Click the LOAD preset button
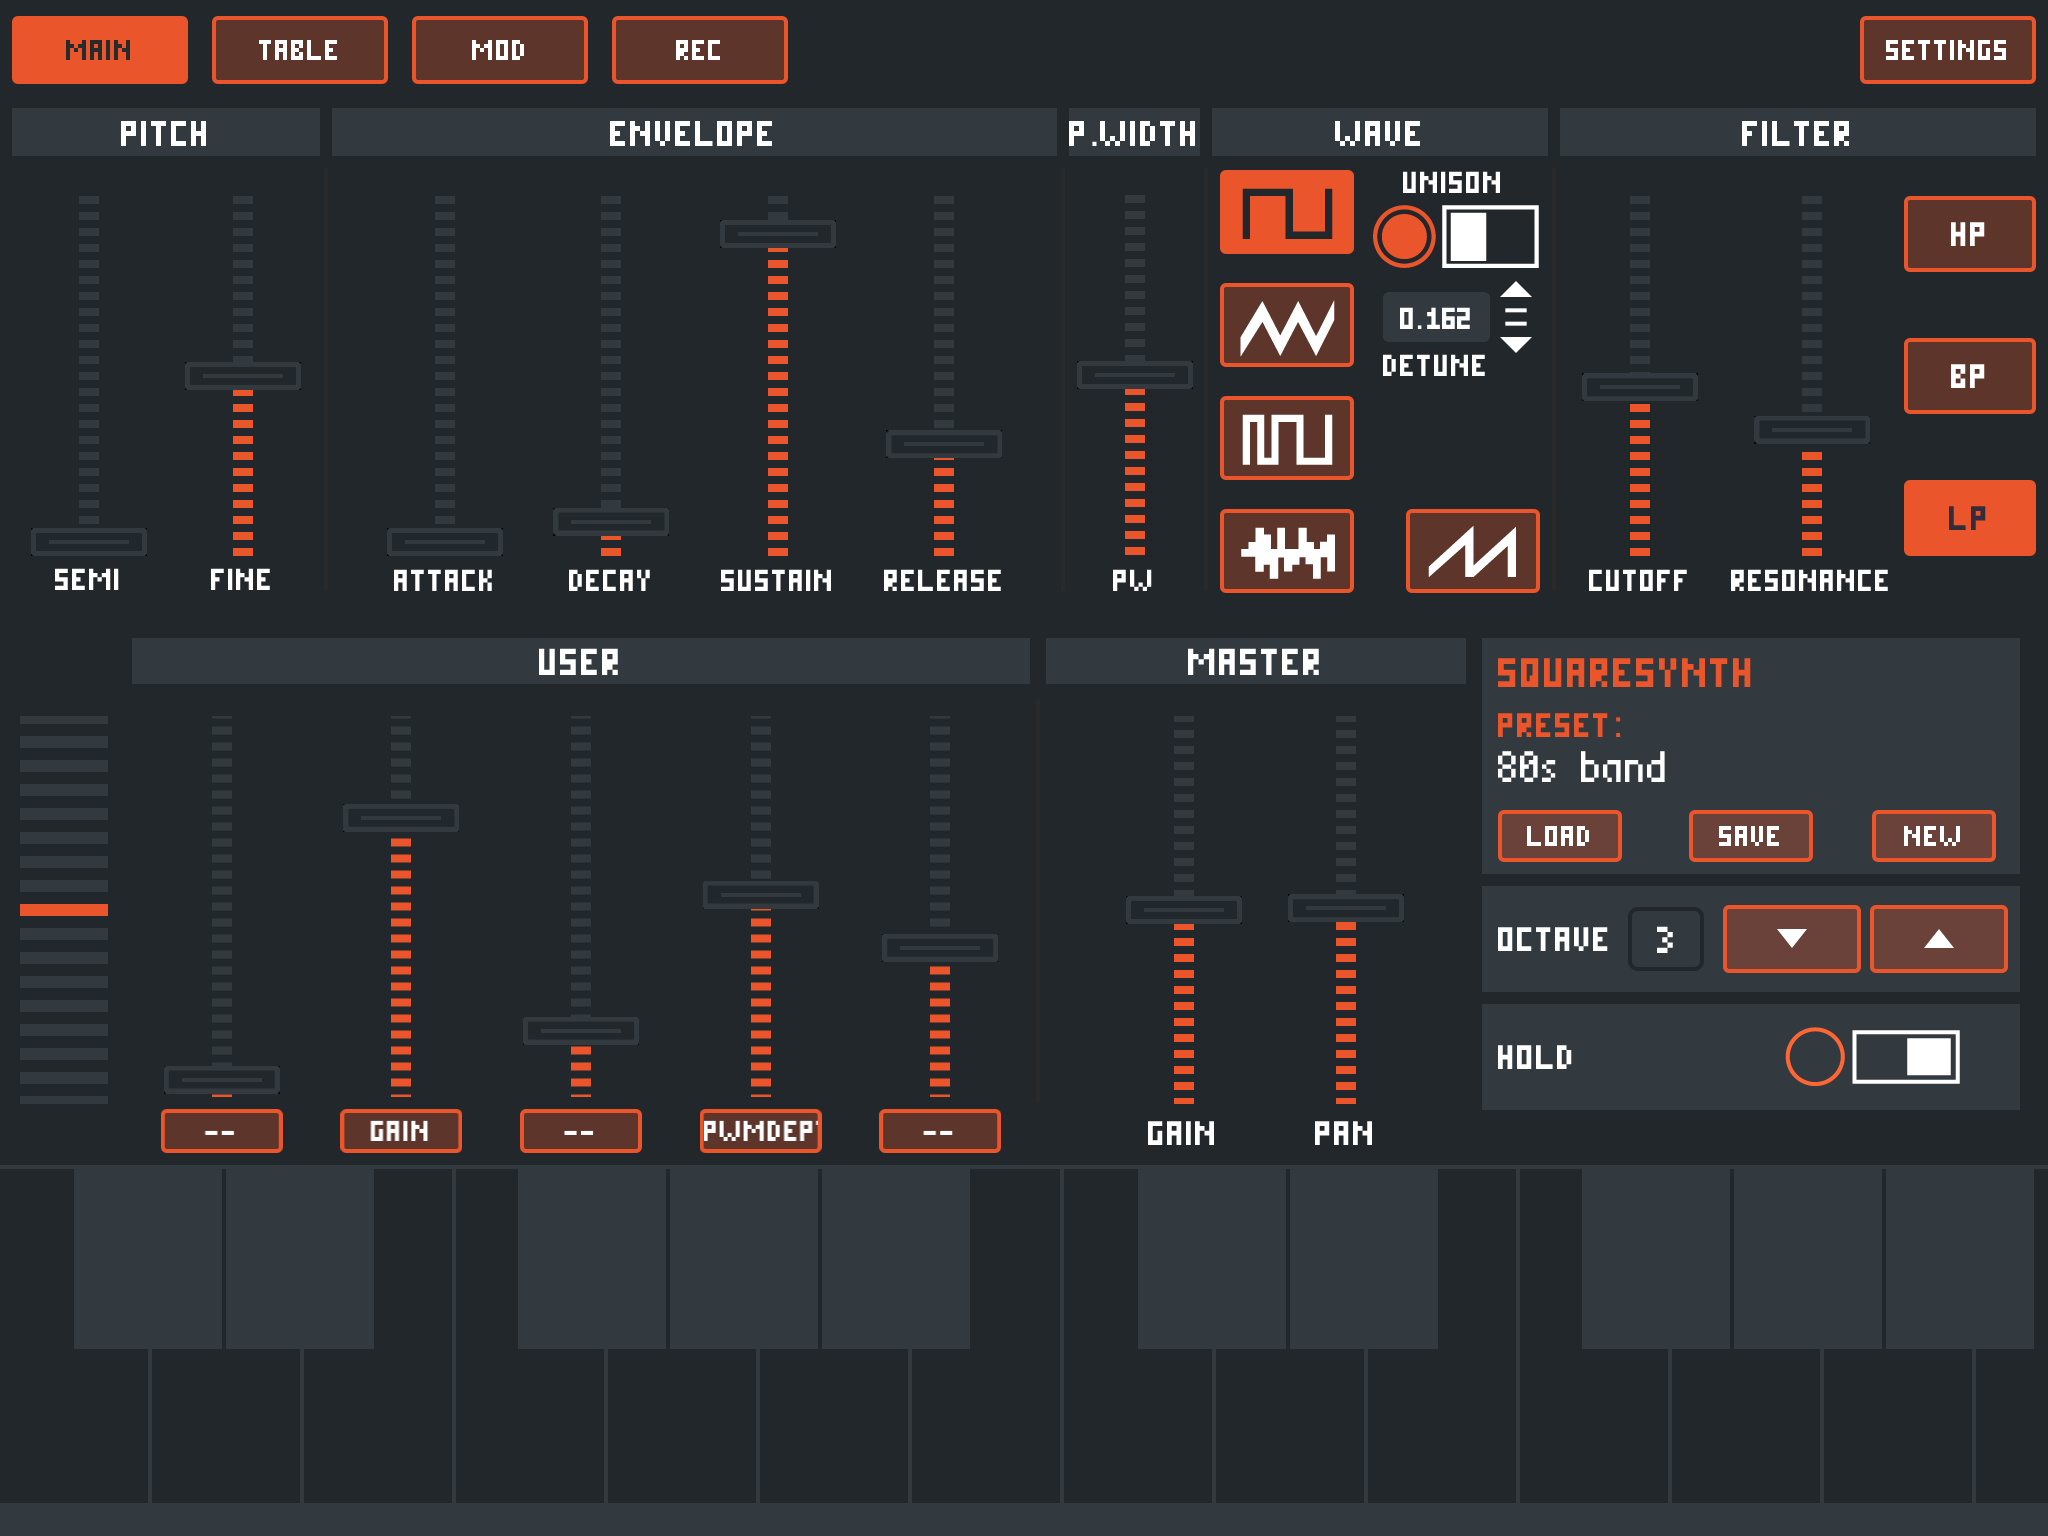The width and height of the screenshot is (2048, 1536). [x=1559, y=836]
